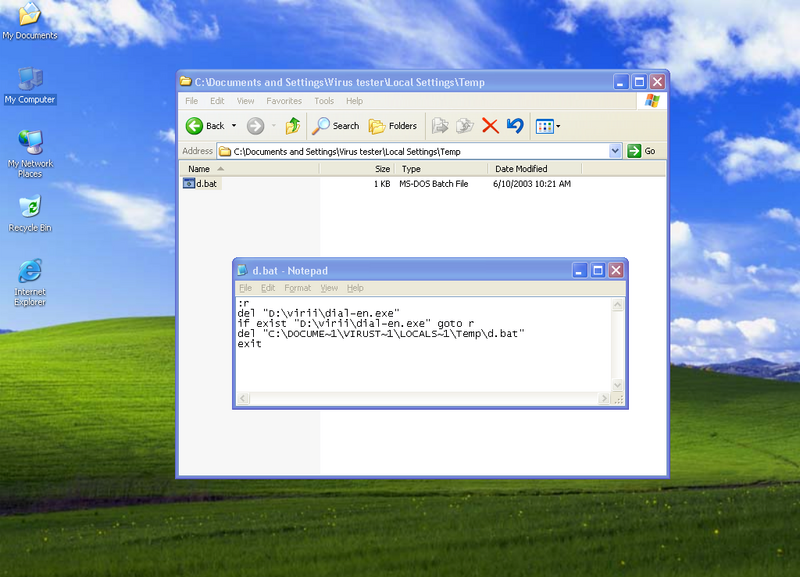
Task: Sort by Size column header
Action: (357, 169)
